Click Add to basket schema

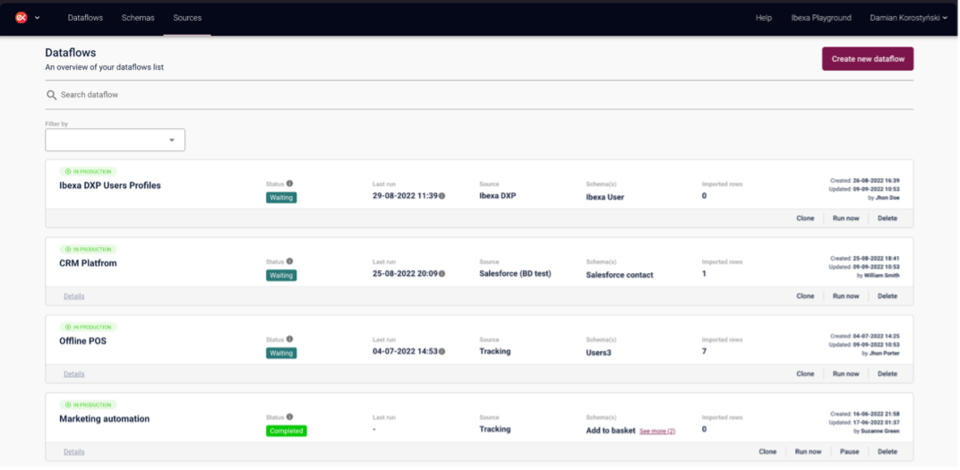click(x=610, y=430)
